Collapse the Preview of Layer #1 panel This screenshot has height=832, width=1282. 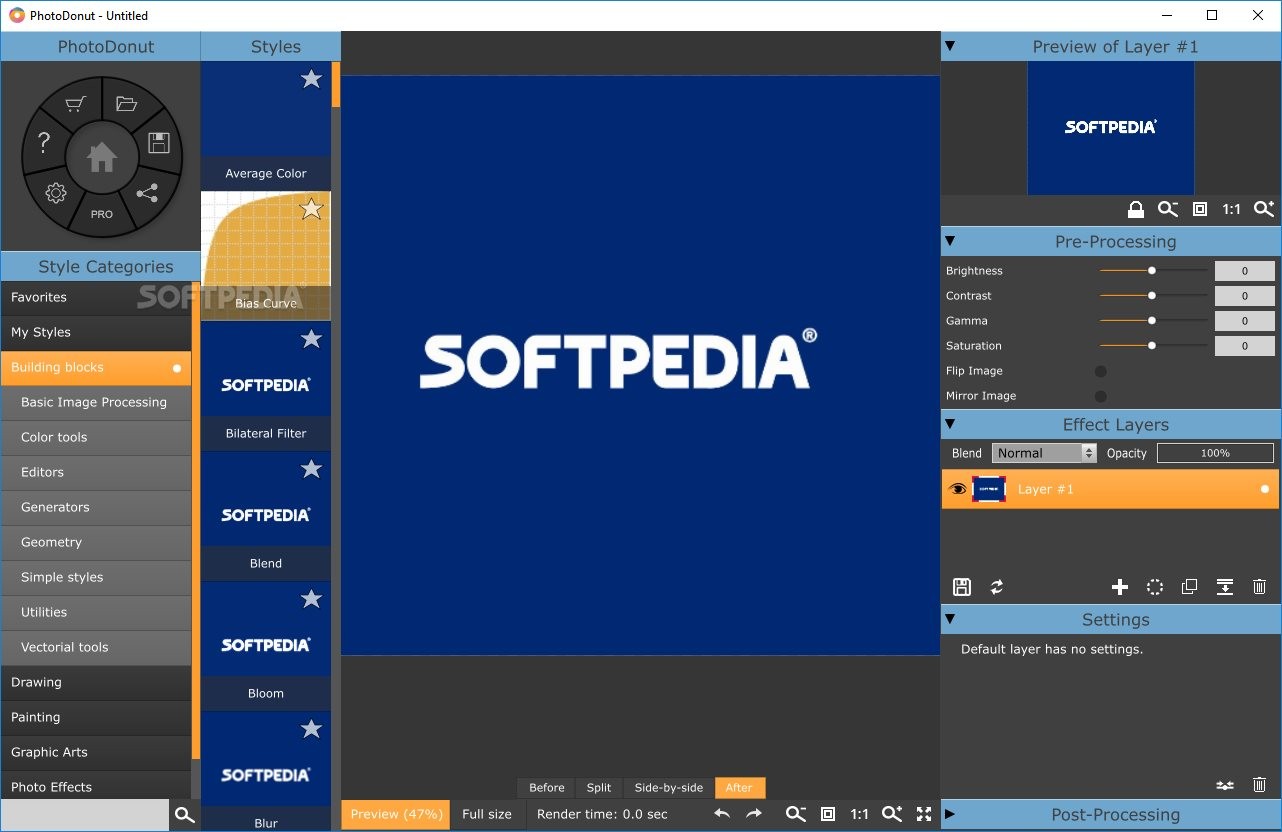pyautogui.click(x=950, y=46)
